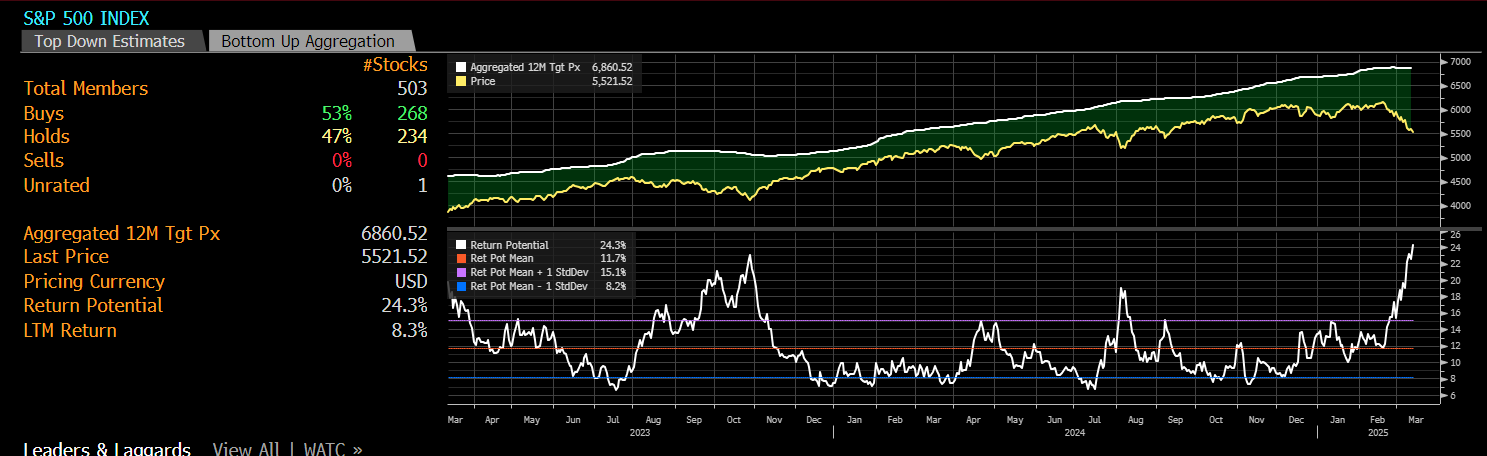Click Holds row label

[47, 137]
